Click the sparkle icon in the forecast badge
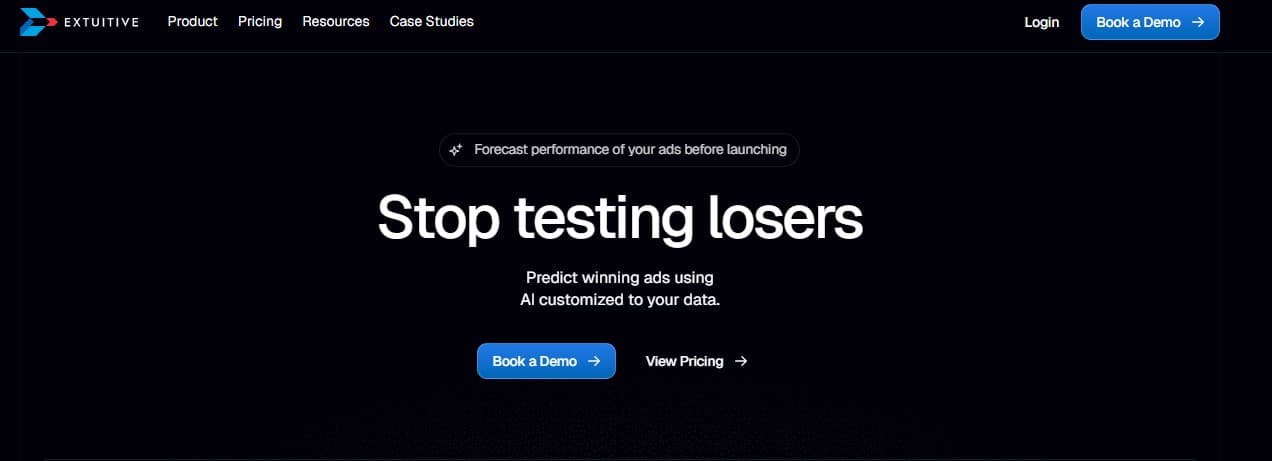 tap(456, 150)
